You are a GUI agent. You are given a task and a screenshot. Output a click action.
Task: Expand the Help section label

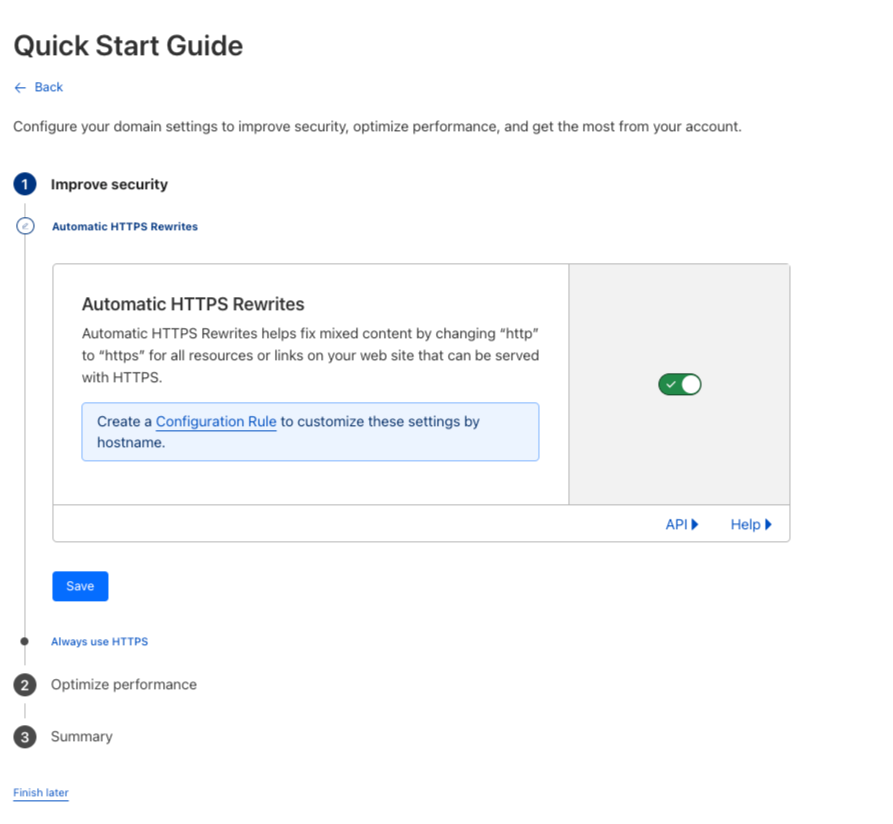[x=745, y=524]
